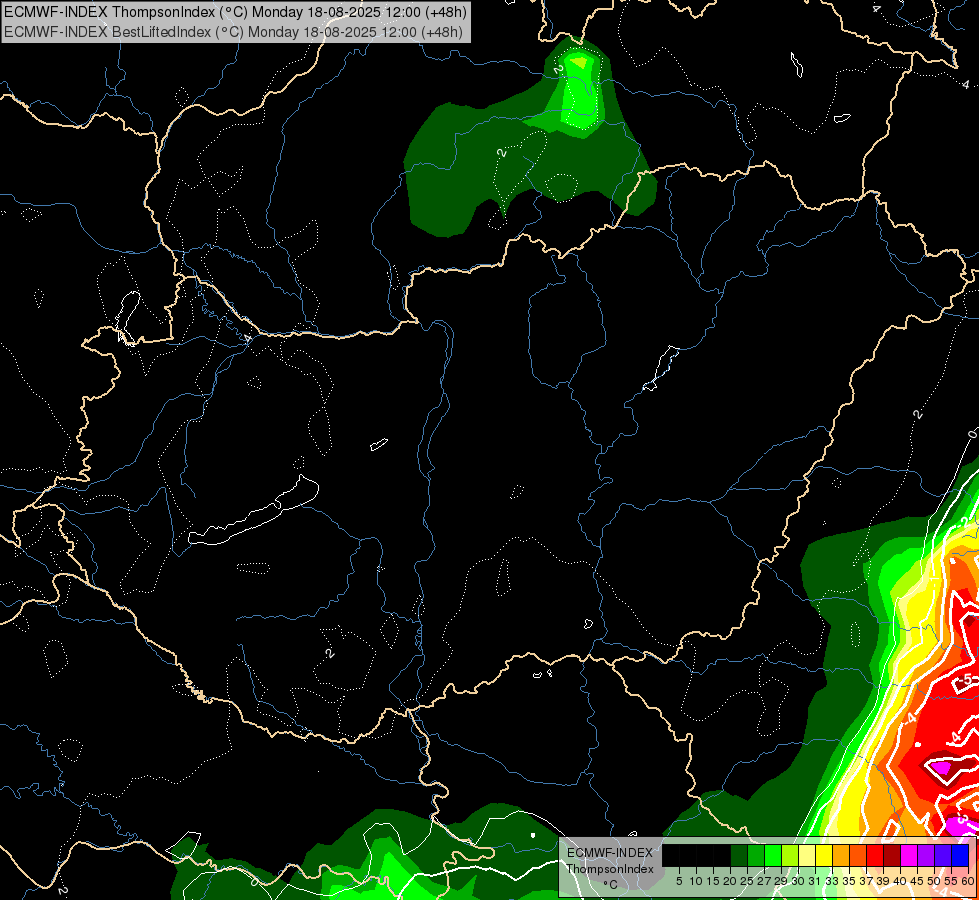Screen dimensions: 979x900
Task: Click legend tick value 20
Action: (731, 881)
